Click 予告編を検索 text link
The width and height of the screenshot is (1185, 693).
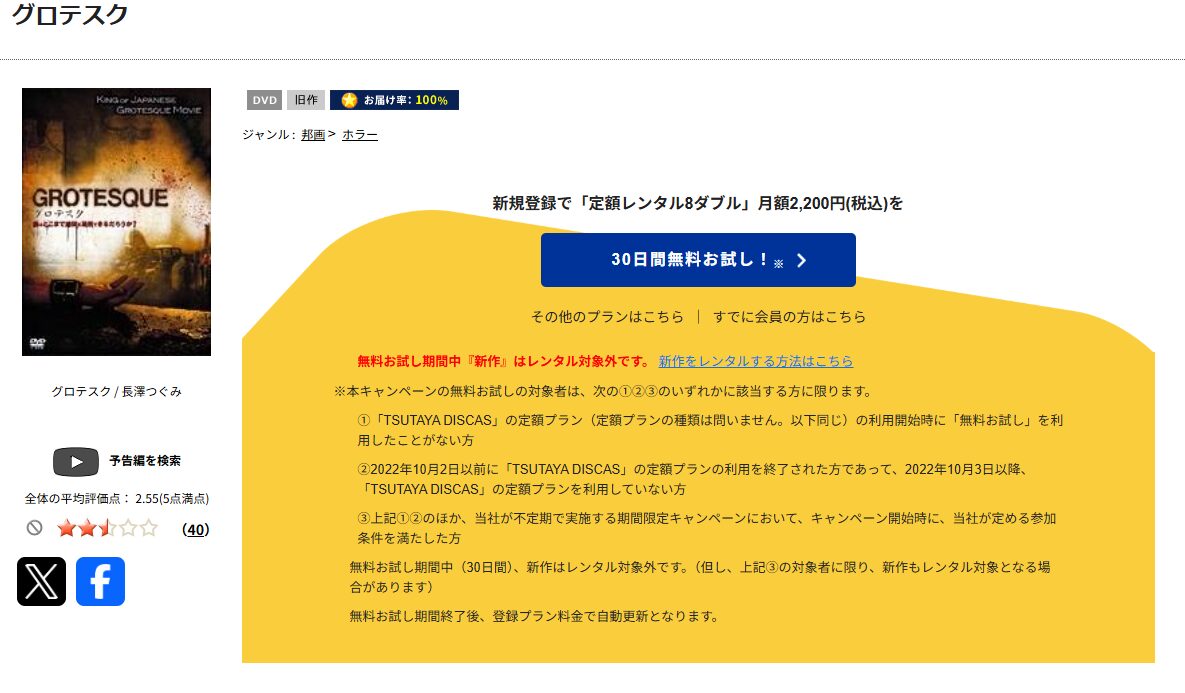coord(145,460)
